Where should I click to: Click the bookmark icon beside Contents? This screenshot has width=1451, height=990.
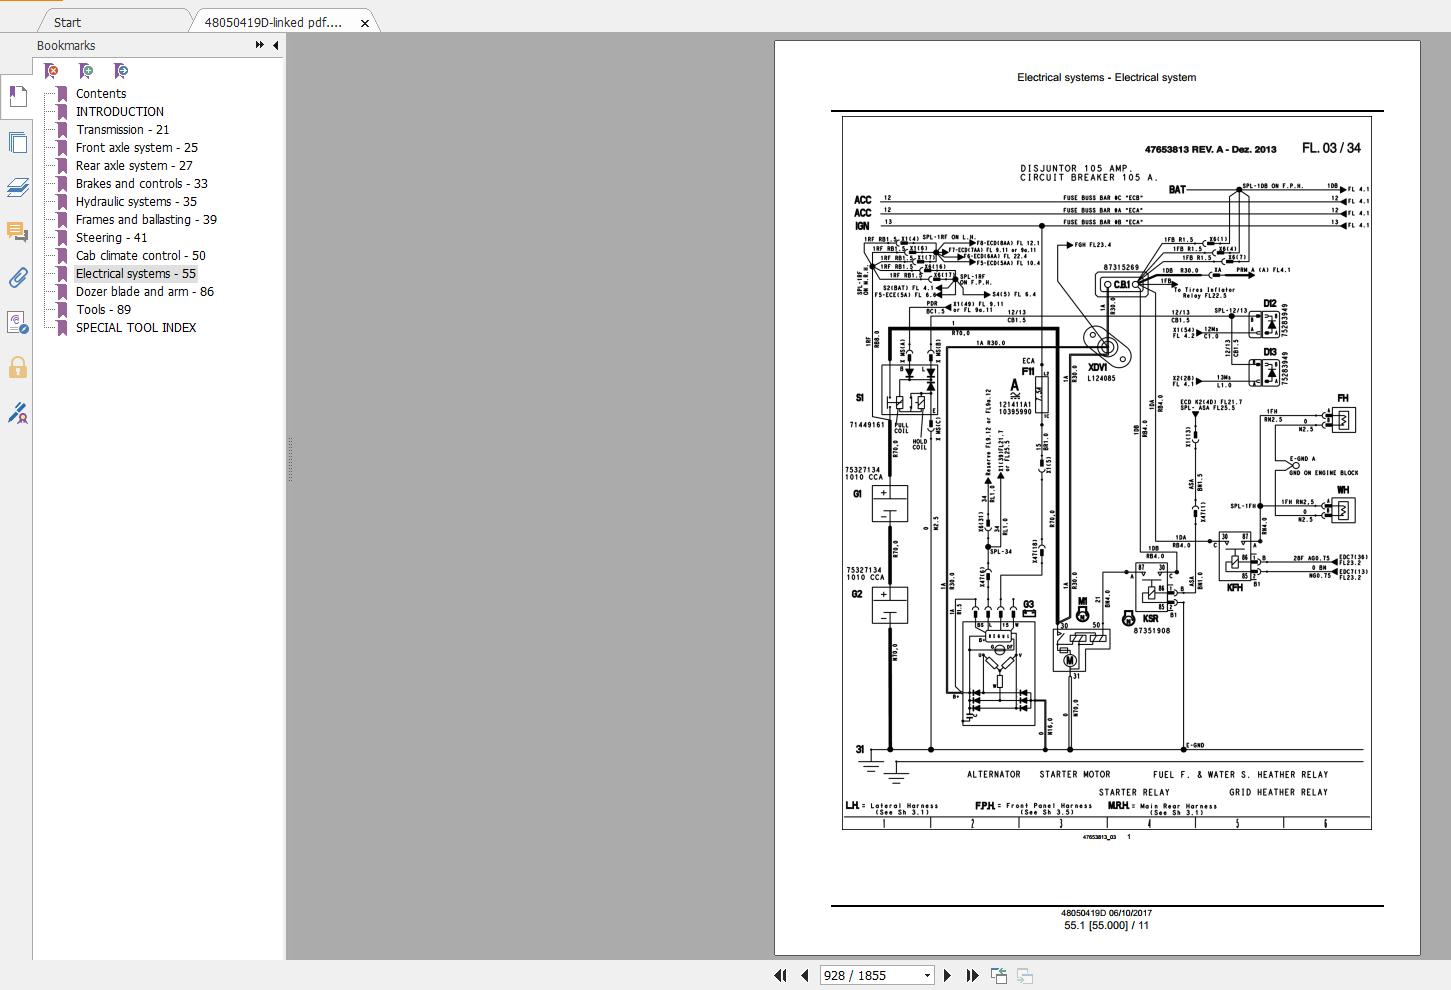(62, 93)
